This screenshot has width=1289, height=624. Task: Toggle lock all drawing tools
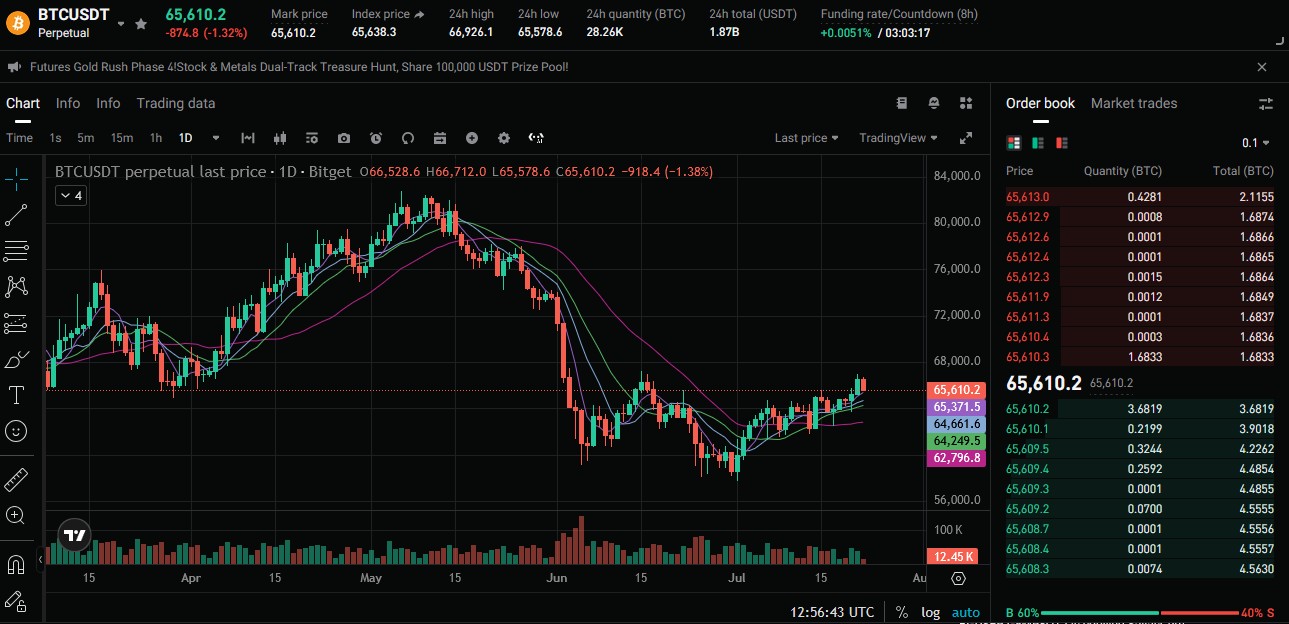[x=15, y=601]
